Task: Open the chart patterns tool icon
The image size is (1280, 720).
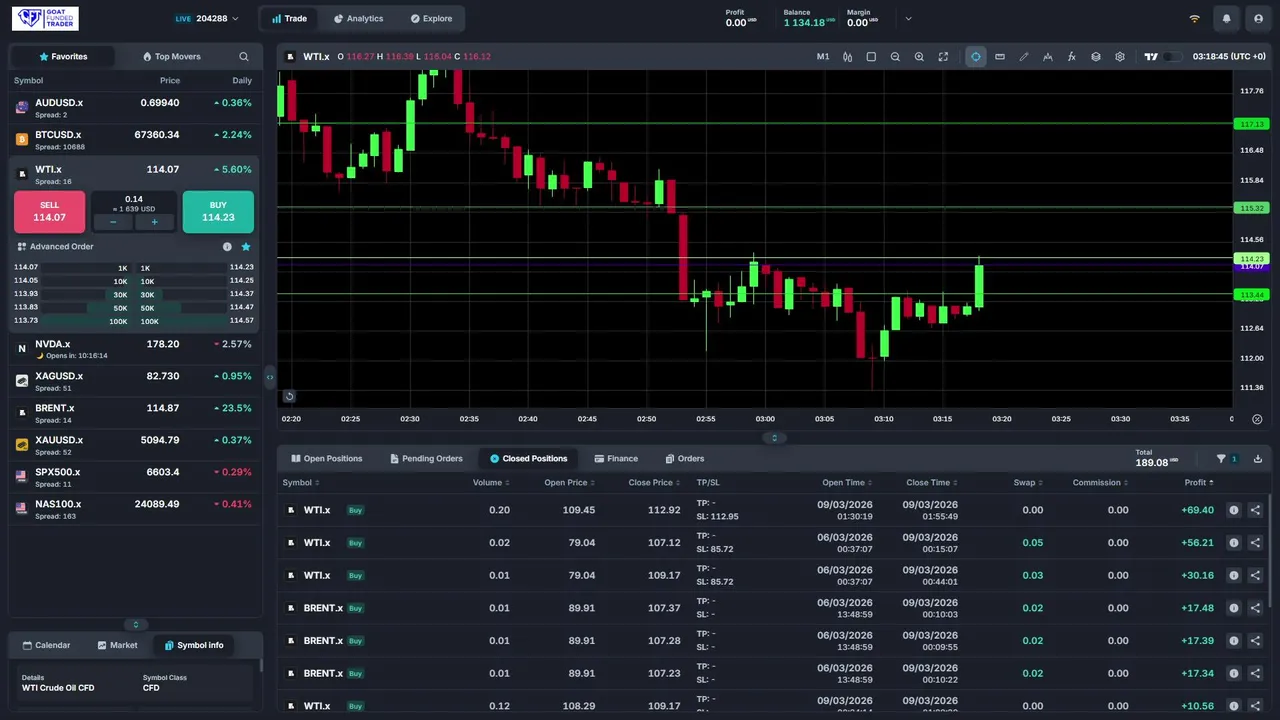Action: click(x=1048, y=57)
